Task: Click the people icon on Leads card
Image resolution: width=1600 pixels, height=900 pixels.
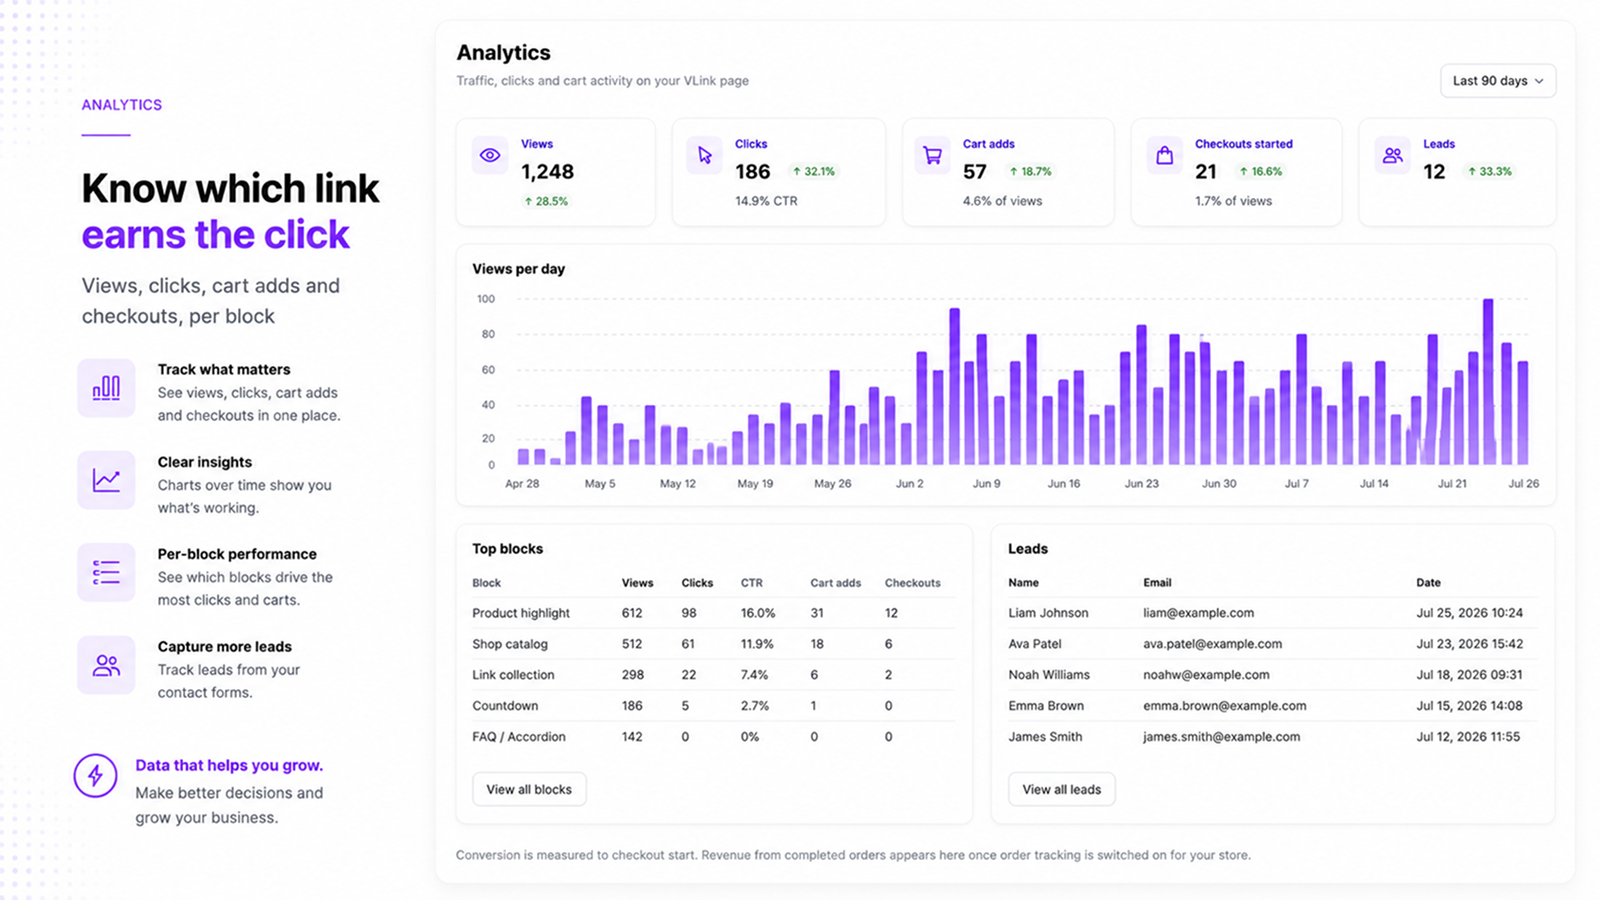Action: (x=1392, y=155)
